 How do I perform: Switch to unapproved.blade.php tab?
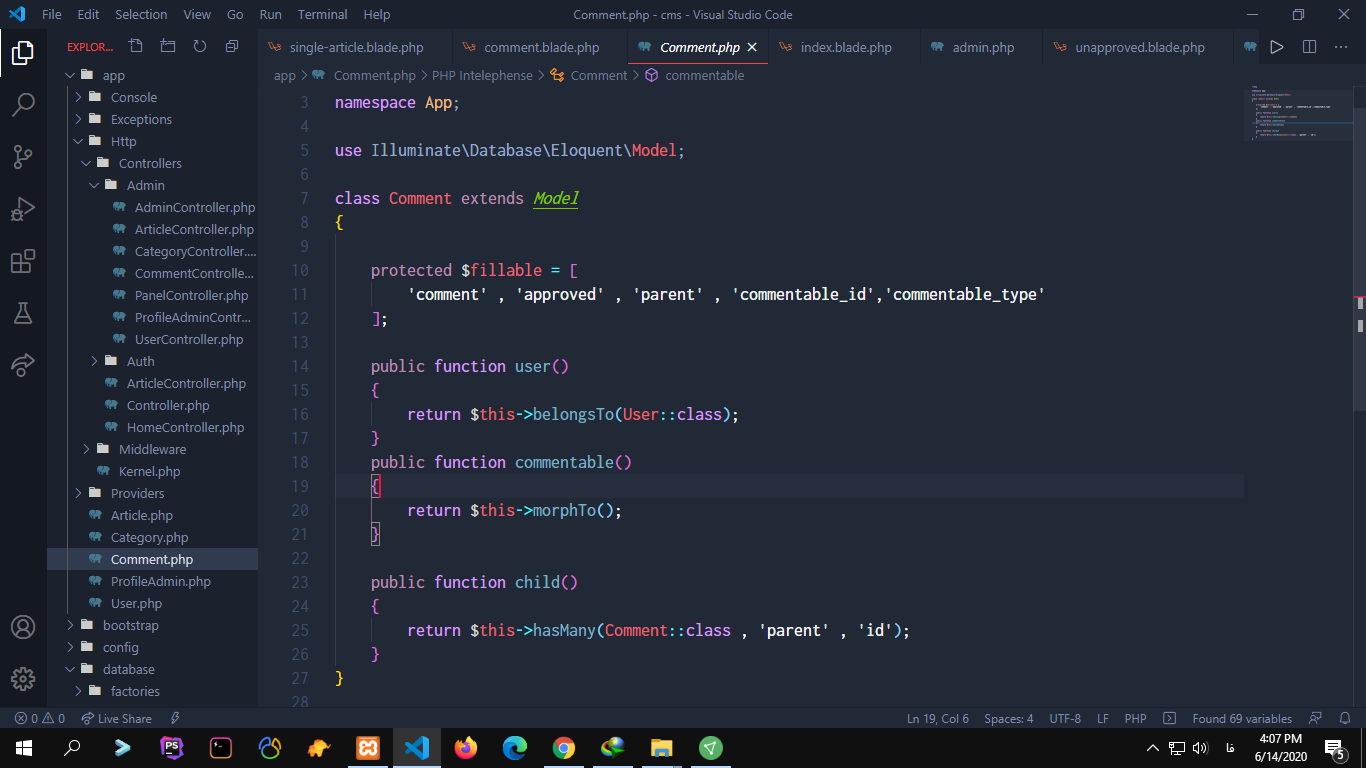point(1139,47)
